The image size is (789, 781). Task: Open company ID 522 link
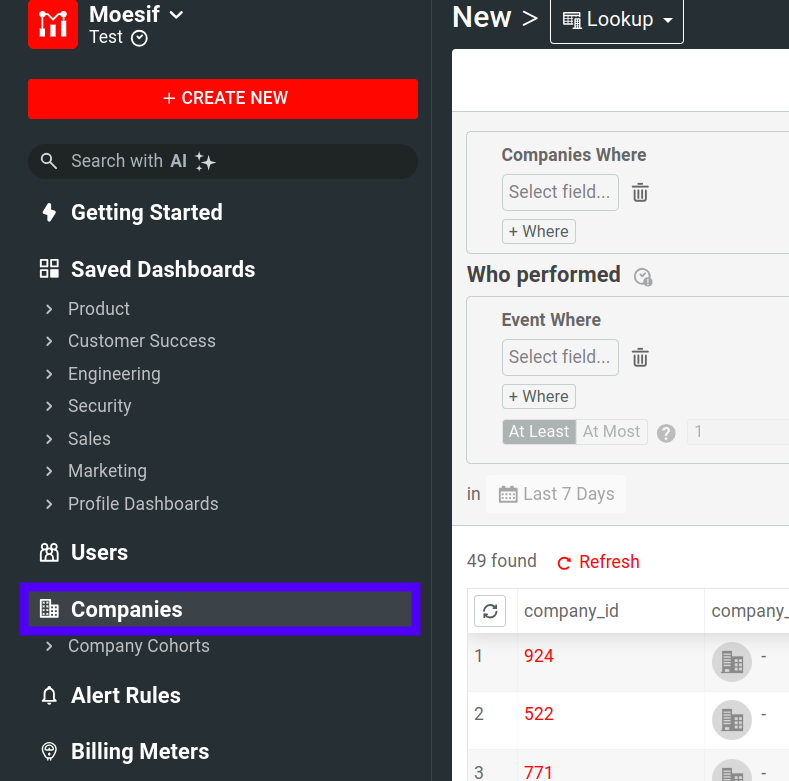[538, 714]
